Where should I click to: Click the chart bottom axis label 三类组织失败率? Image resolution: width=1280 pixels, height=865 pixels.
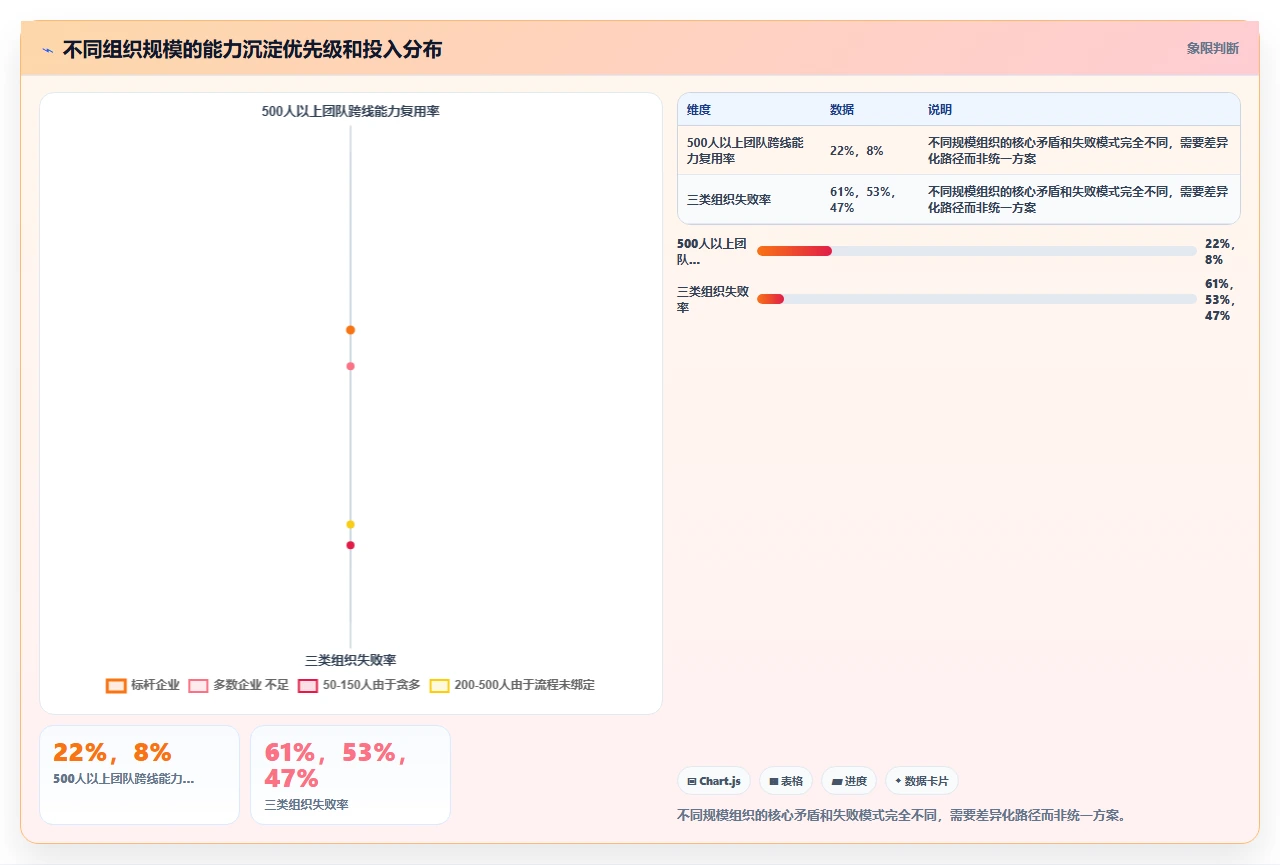350,660
